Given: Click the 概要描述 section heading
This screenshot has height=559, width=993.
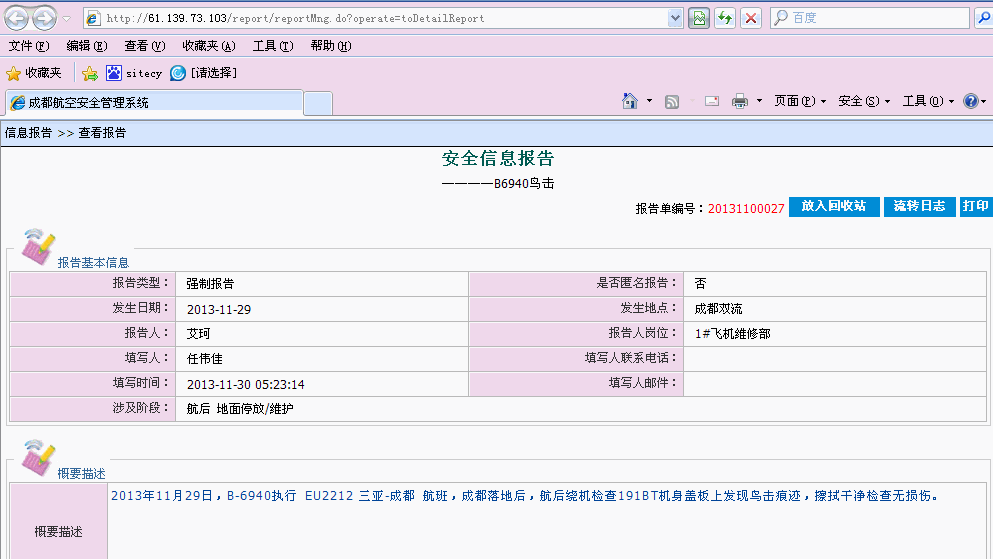Looking at the screenshot, I should pos(82,474).
